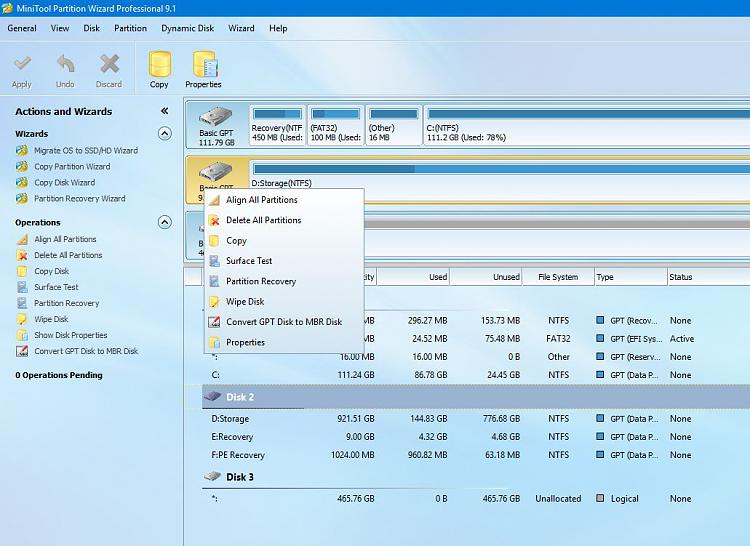Collapse the Operations section
Screen dimensions: 750x546
(x=165, y=222)
